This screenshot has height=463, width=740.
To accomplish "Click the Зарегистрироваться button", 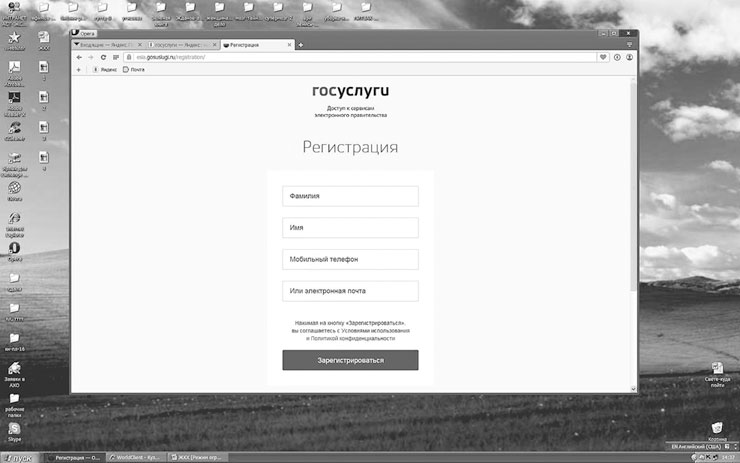I will point(350,360).
